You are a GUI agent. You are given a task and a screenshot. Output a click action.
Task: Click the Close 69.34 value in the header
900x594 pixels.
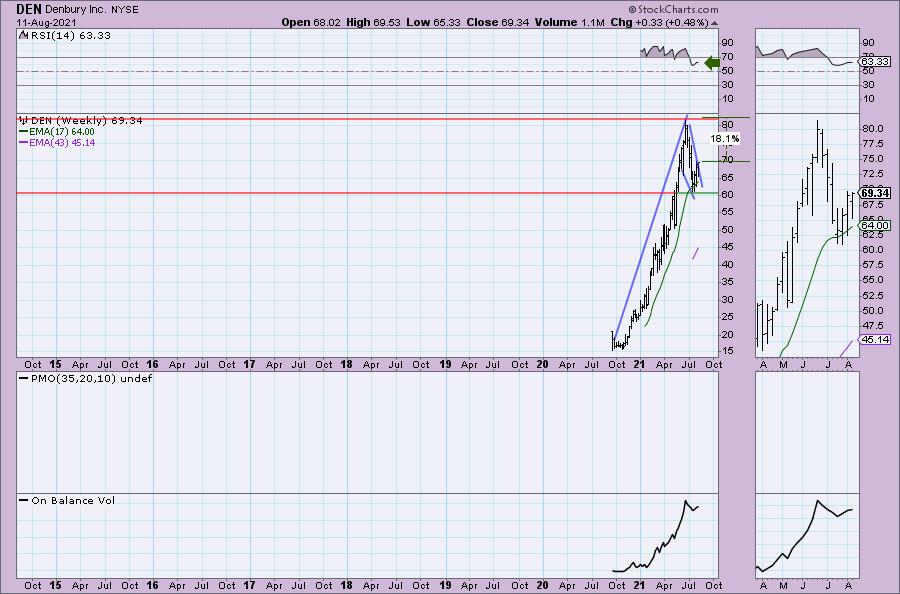[498, 22]
